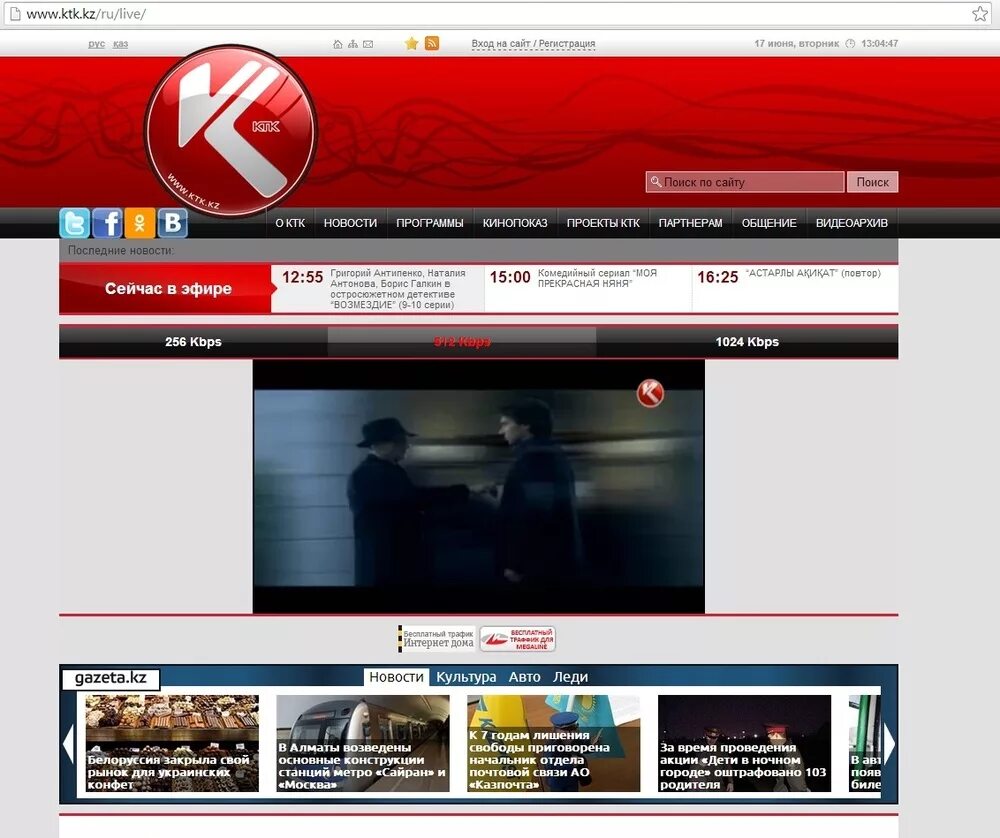Go to next gazeta.kz news with right arrow
The image size is (1000, 838).
[889, 743]
